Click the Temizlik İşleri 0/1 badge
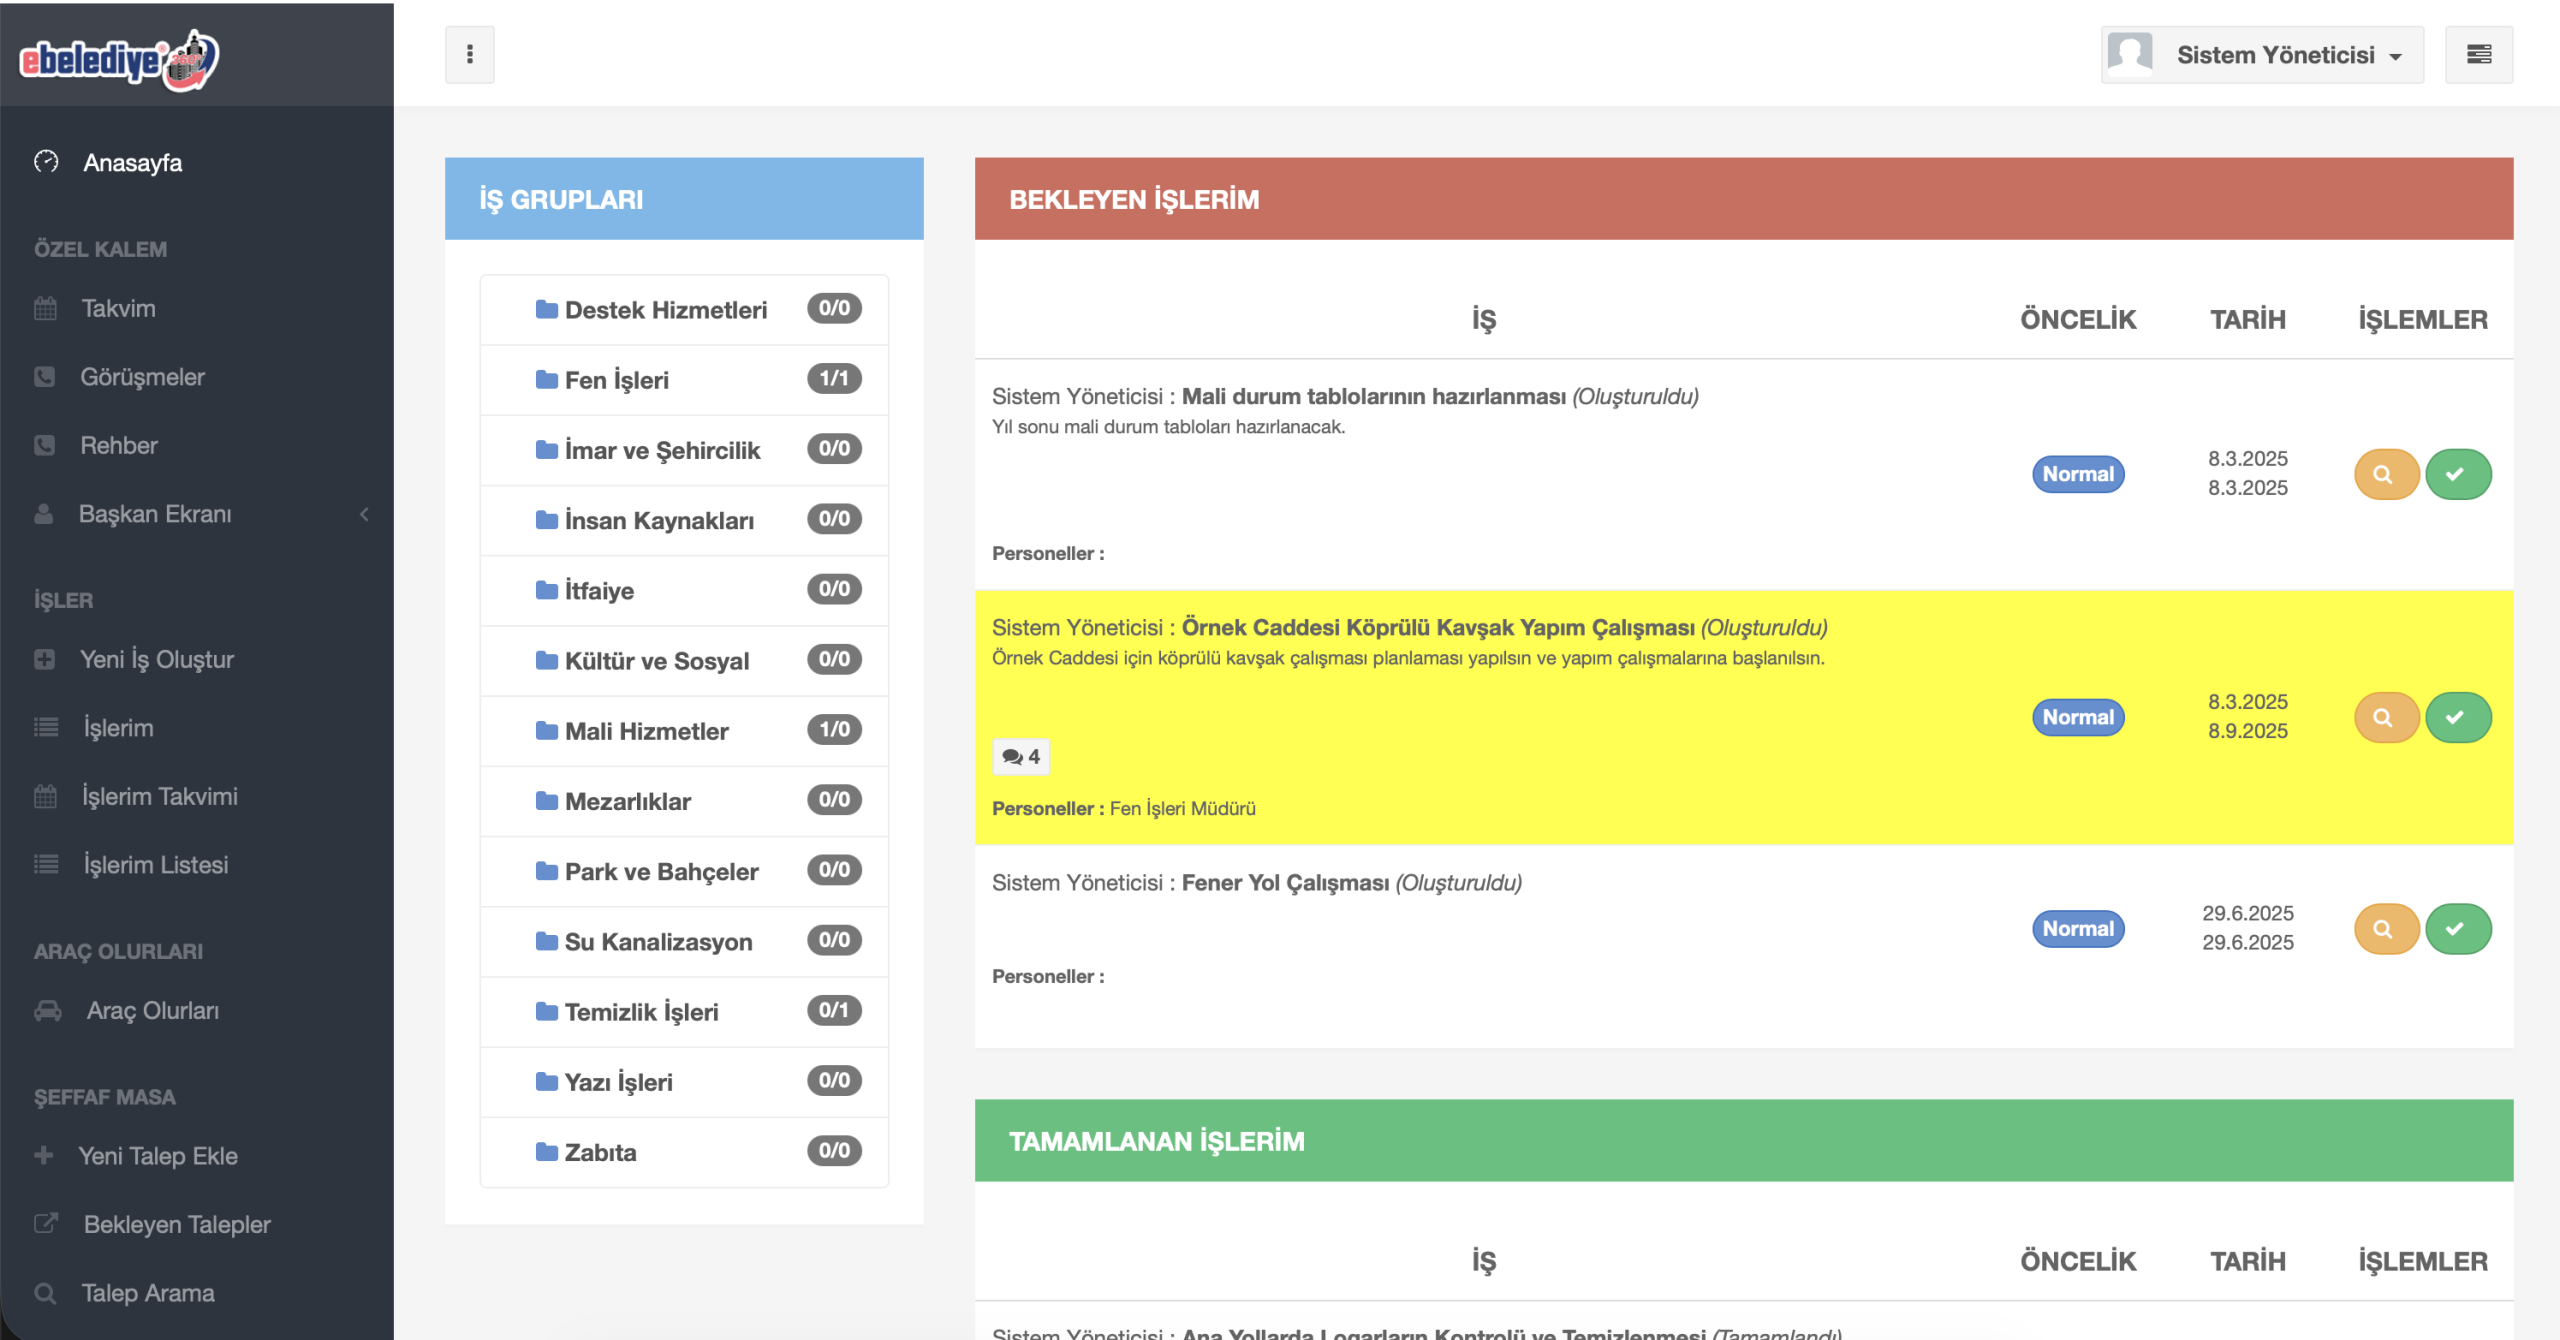Screen dimensions: 2560x1340 [x=833, y=1010]
